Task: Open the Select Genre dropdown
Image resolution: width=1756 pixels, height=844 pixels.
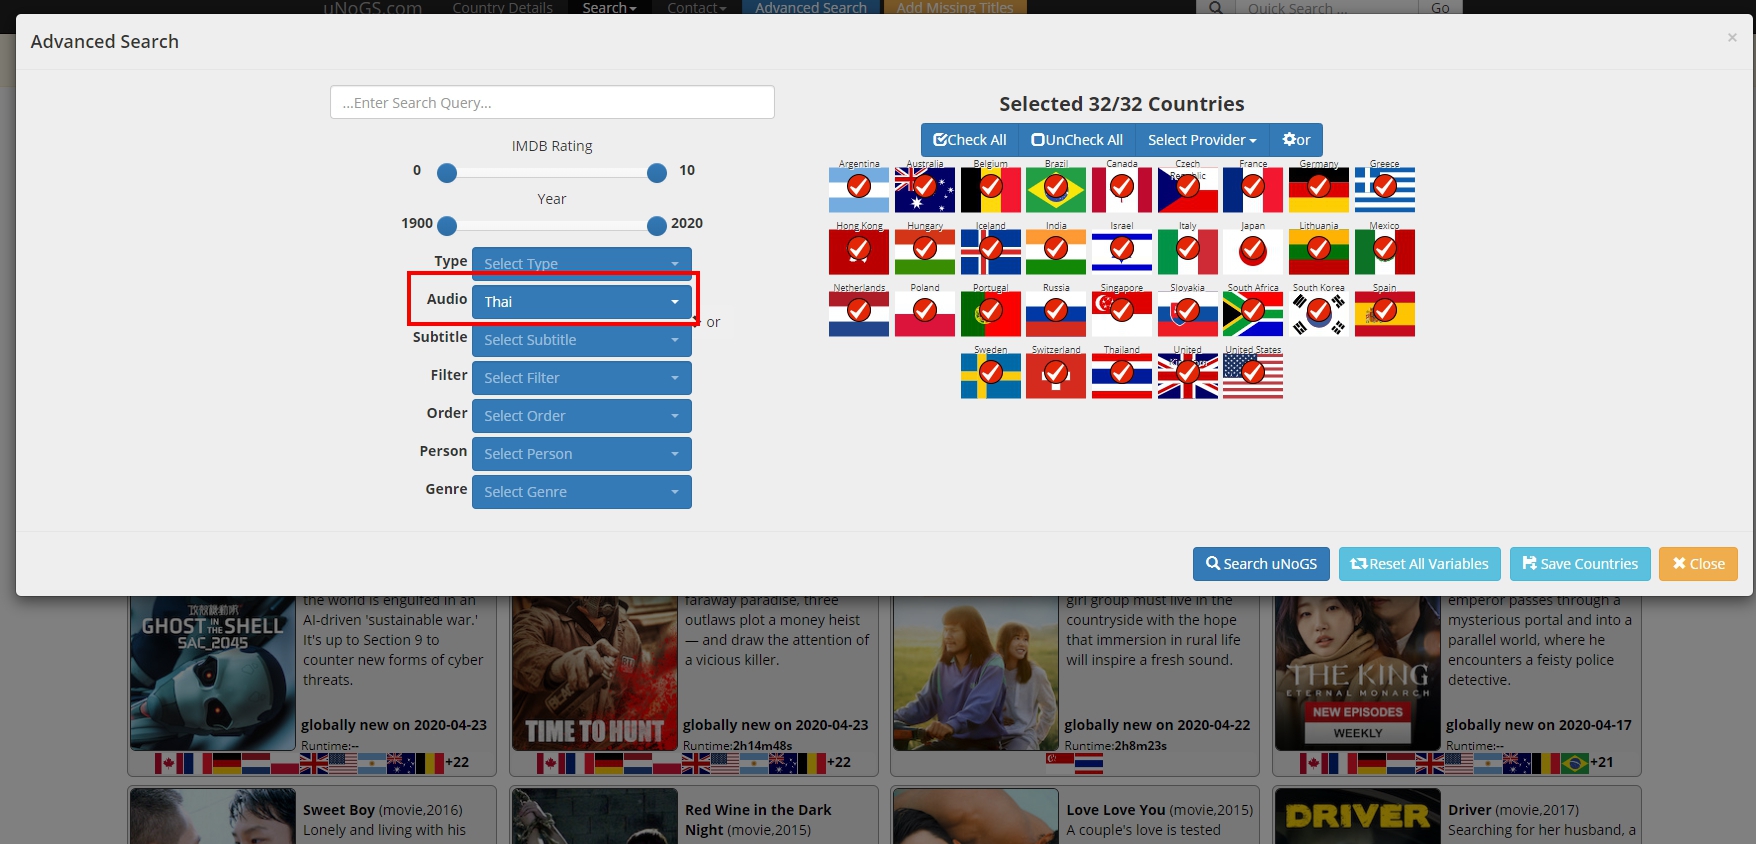Action: pos(582,492)
